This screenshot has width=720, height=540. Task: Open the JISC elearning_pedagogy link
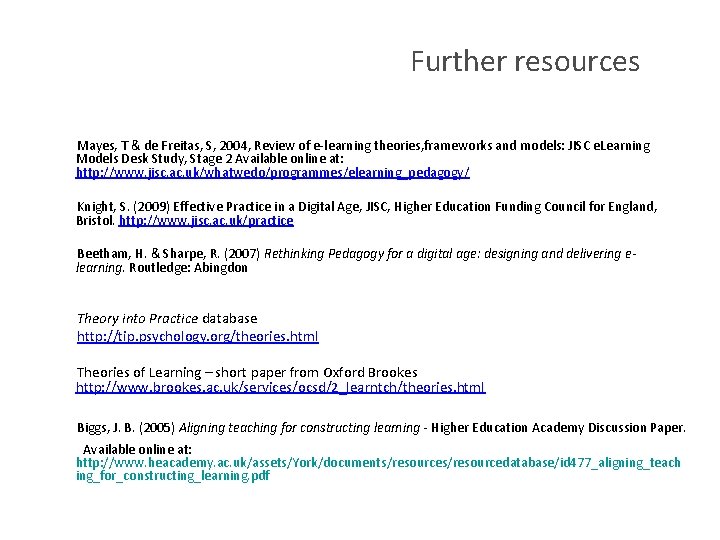tap(273, 173)
